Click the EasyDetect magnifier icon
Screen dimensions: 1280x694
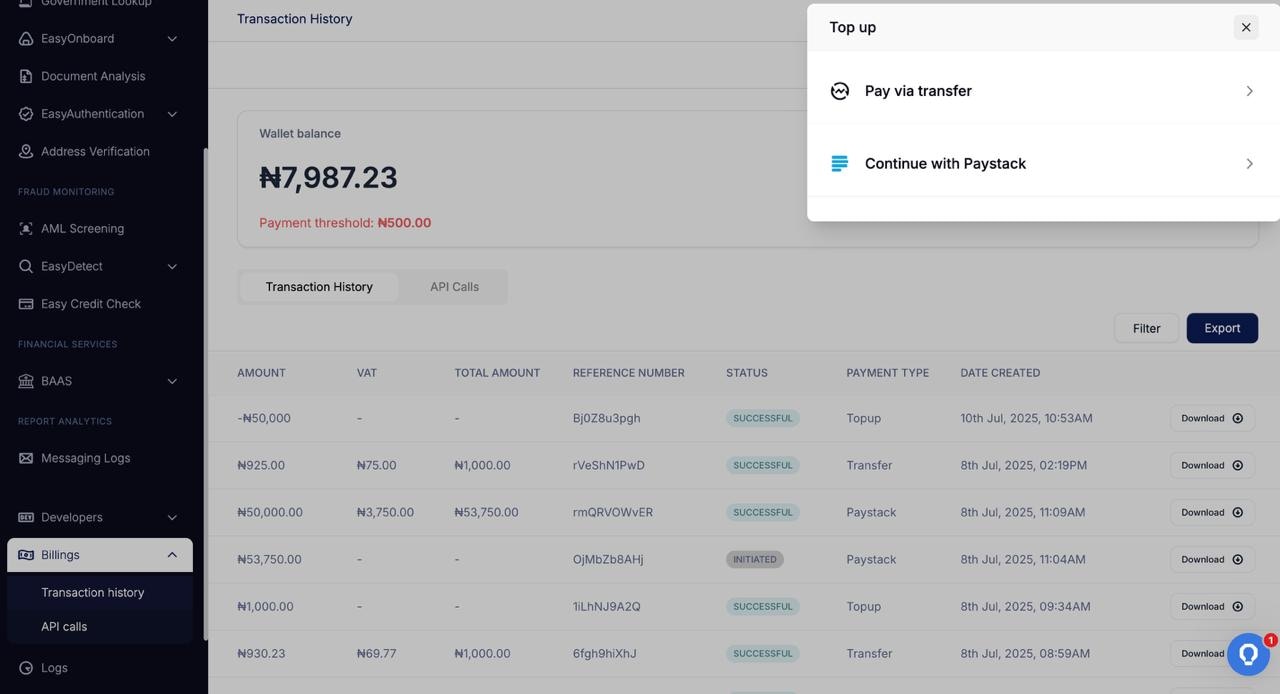[x=25, y=266]
